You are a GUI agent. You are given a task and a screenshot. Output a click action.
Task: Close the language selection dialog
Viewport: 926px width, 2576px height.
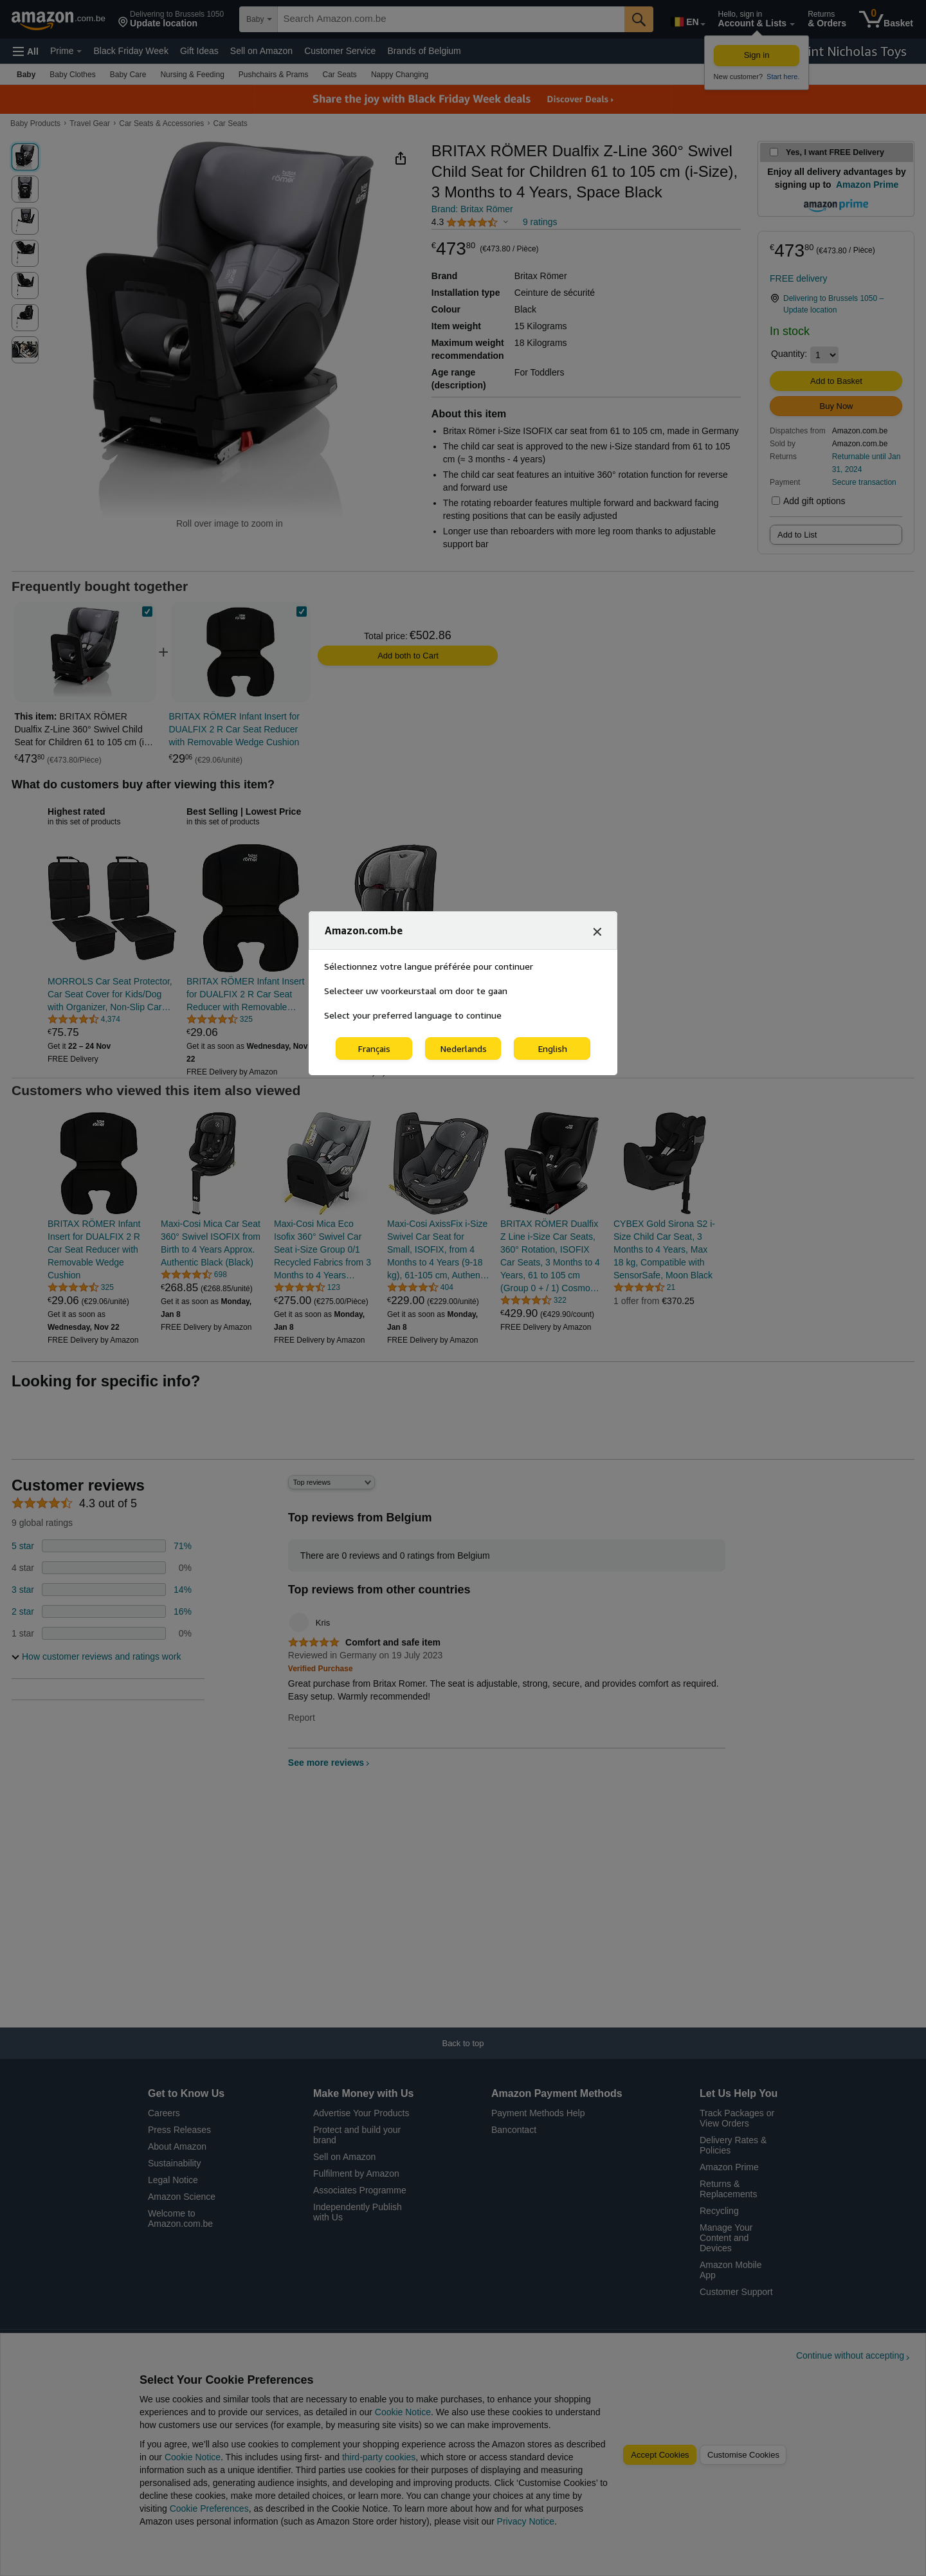pyautogui.click(x=597, y=931)
